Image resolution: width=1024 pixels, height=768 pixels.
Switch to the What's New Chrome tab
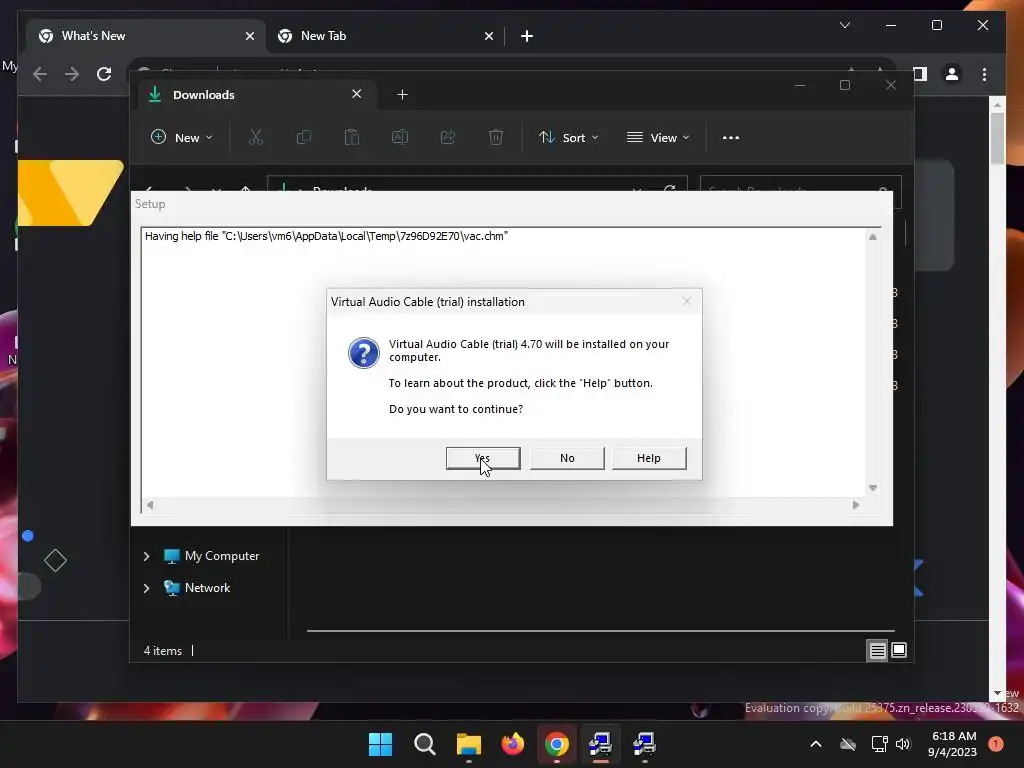click(x=144, y=36)
